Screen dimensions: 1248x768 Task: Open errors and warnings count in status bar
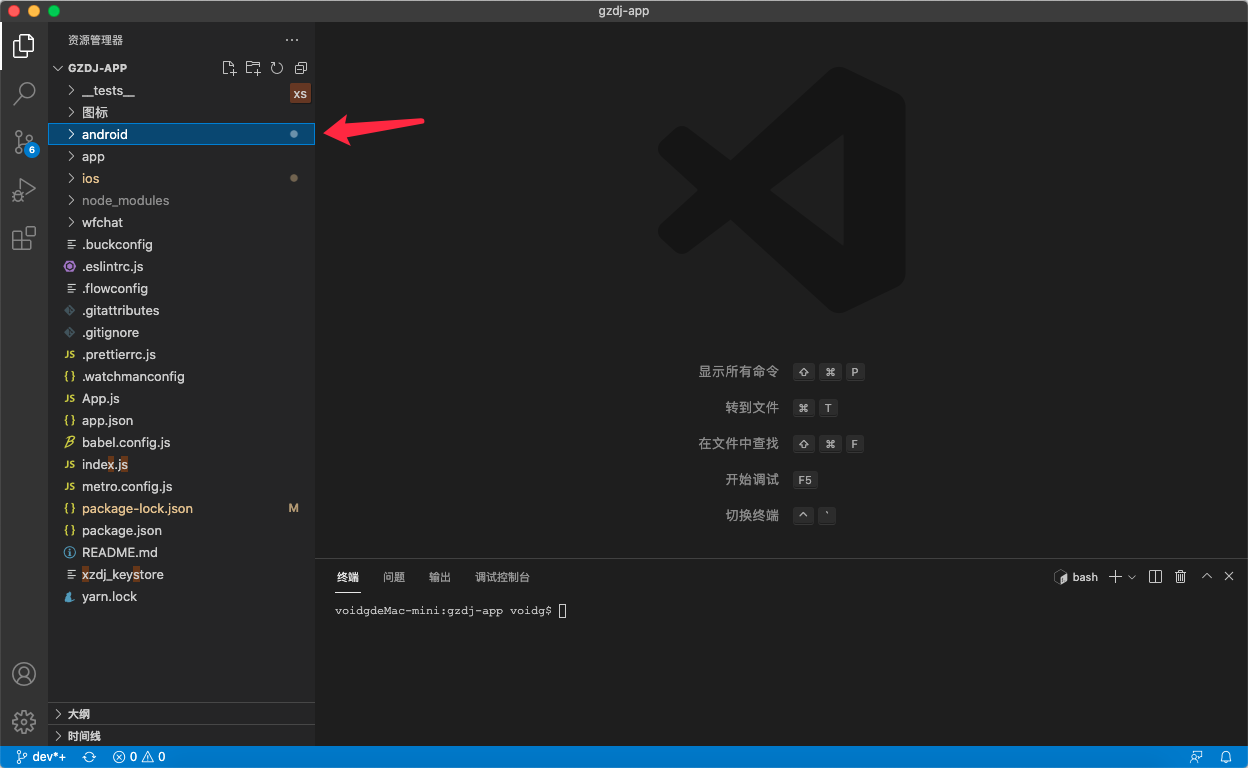[x=139, y=757]
